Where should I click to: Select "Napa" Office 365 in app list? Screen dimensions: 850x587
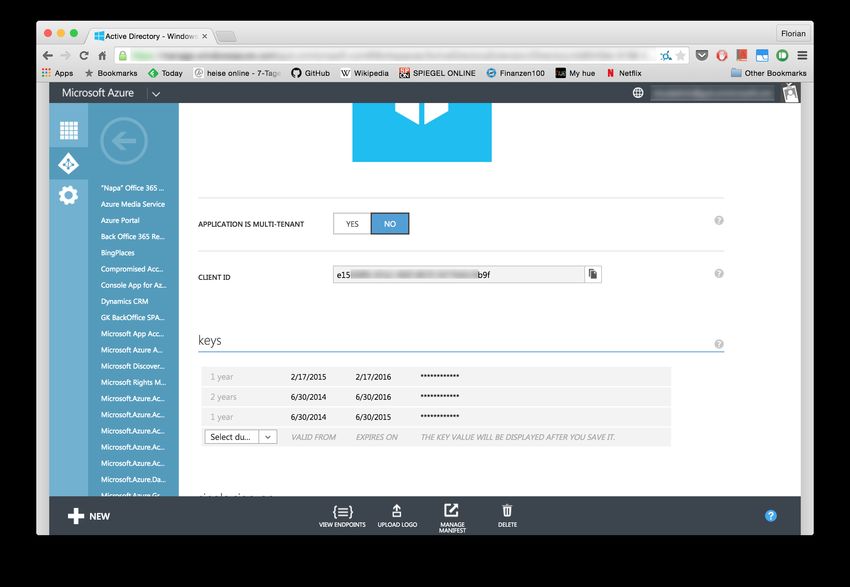coord(133,188)
